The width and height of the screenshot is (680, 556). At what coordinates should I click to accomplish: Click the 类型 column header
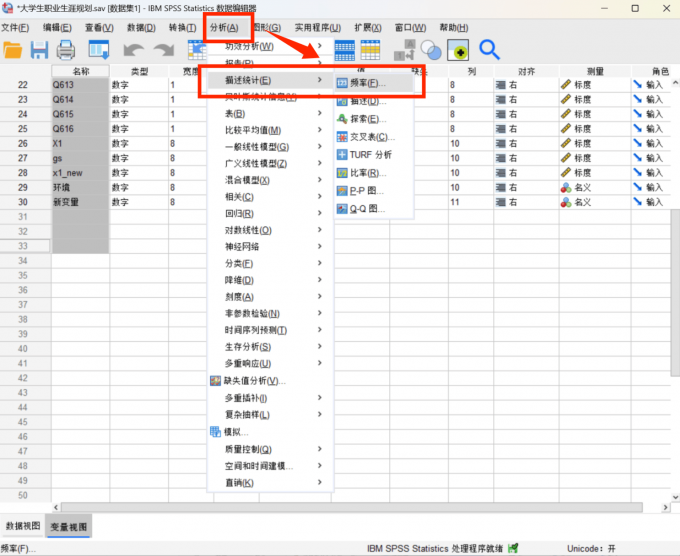[139, 71]
